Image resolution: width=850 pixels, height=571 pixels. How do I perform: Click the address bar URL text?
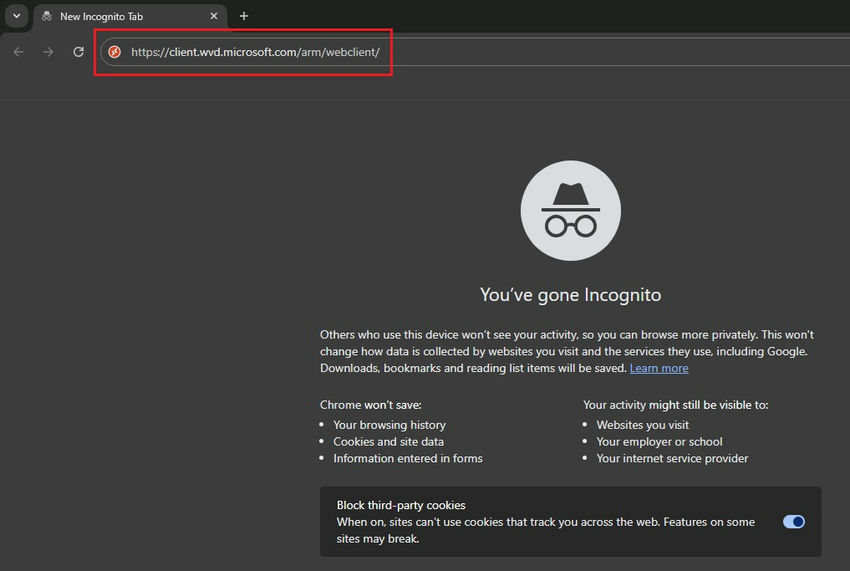tap(255, 52)
